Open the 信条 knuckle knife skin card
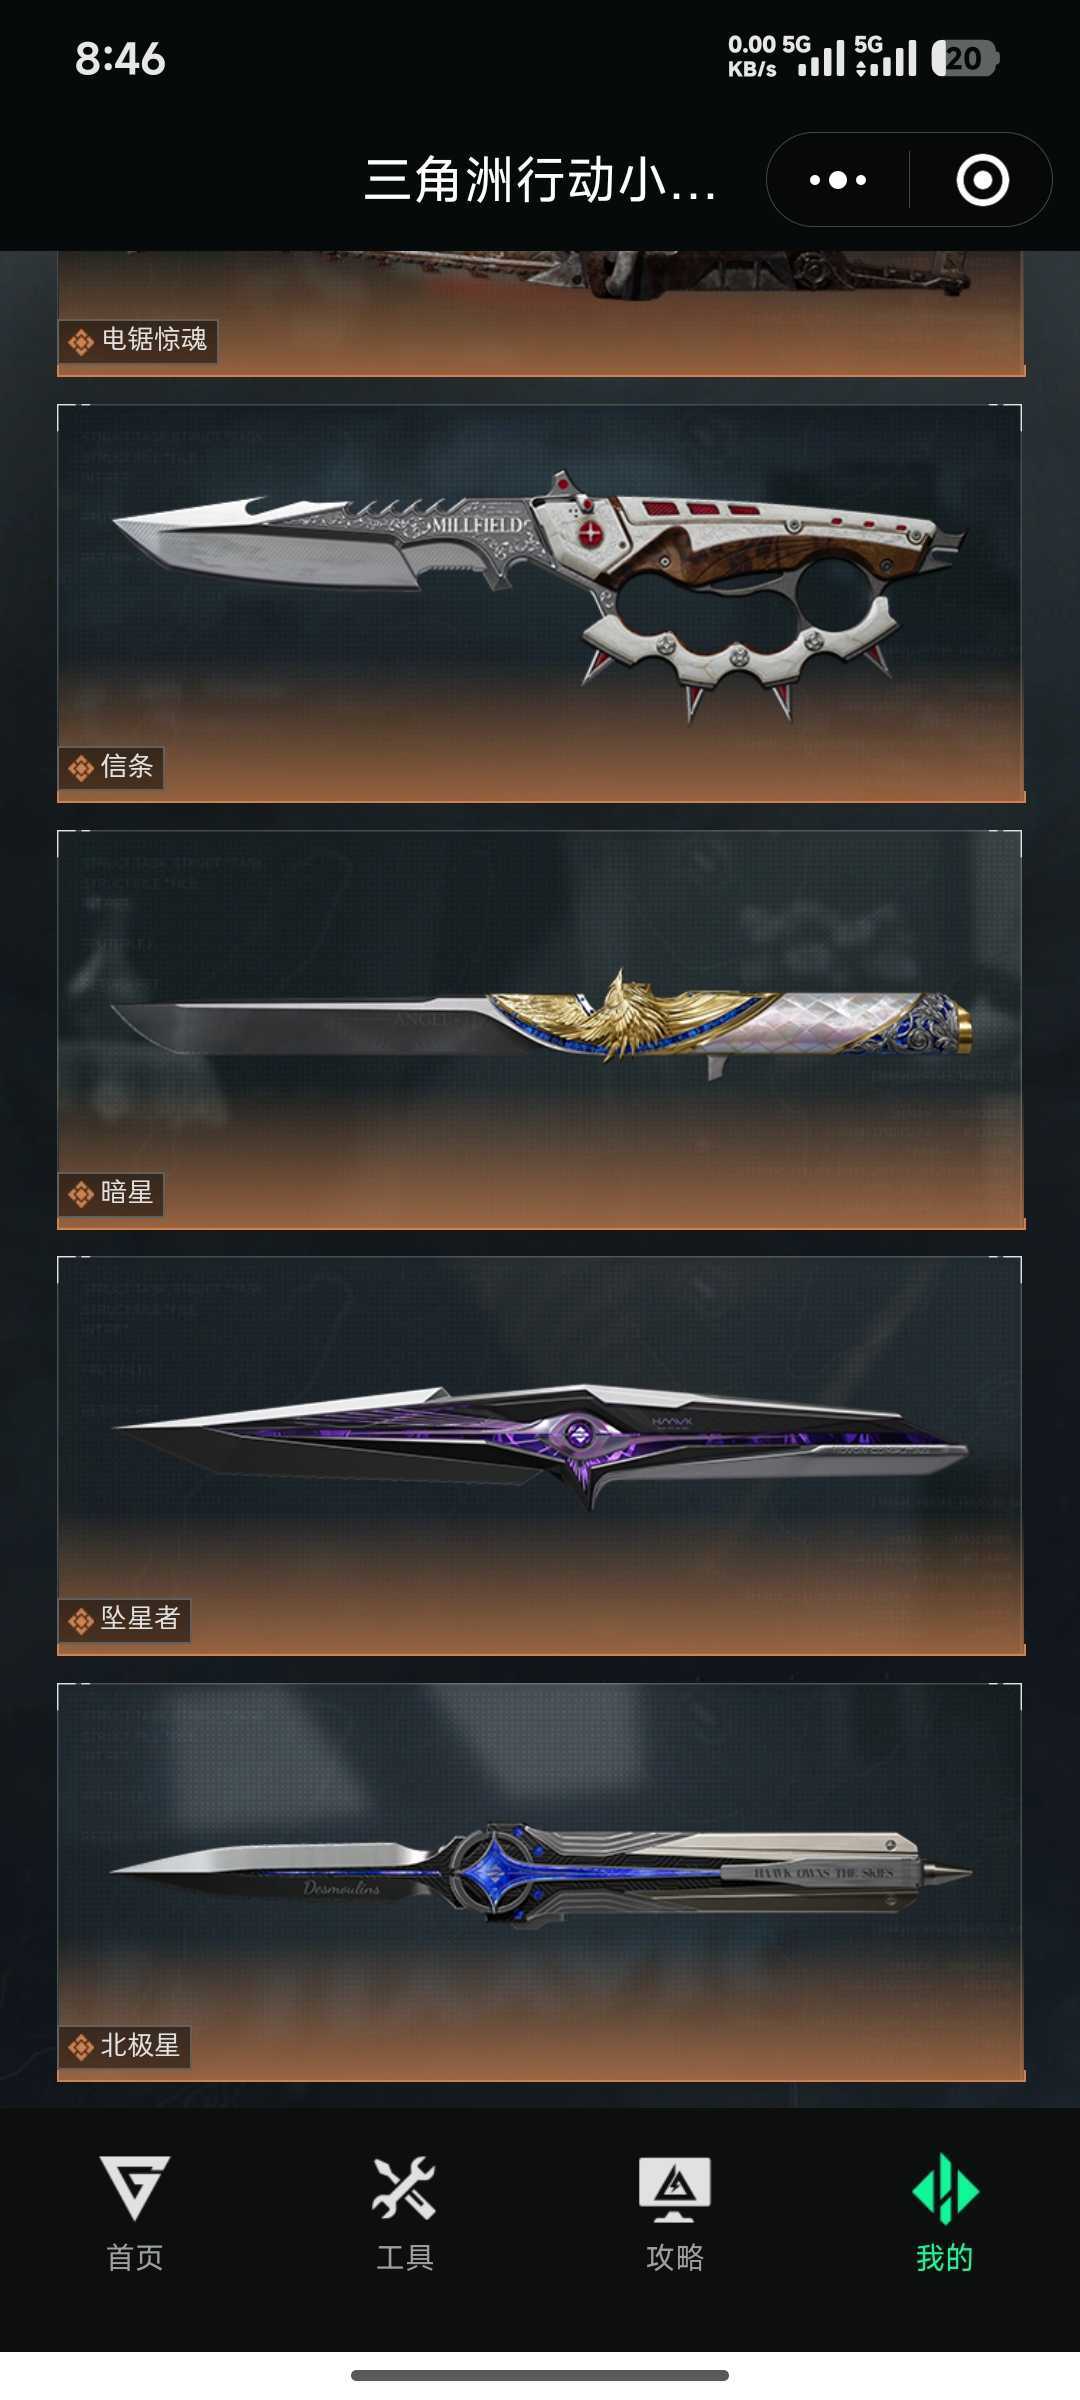 click(540, 603)
